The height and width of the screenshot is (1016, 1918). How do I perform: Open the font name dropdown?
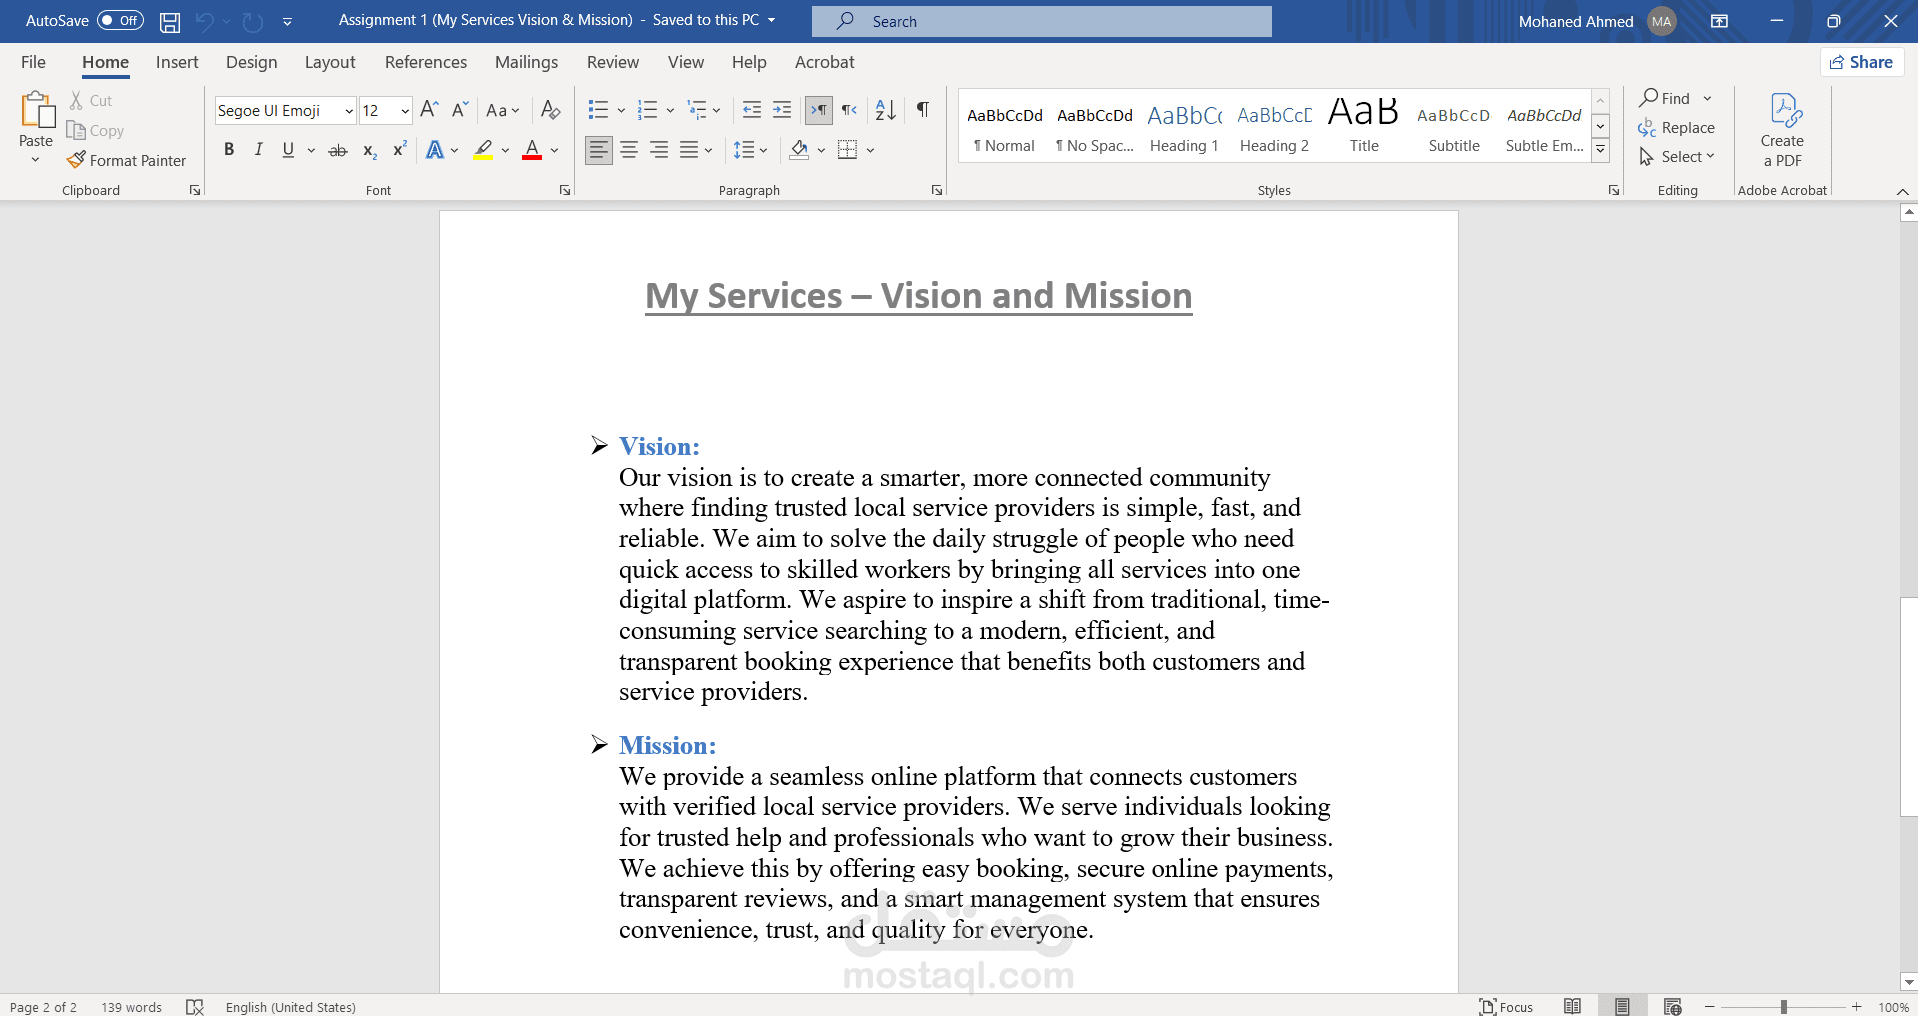click(x=349, y=111)
